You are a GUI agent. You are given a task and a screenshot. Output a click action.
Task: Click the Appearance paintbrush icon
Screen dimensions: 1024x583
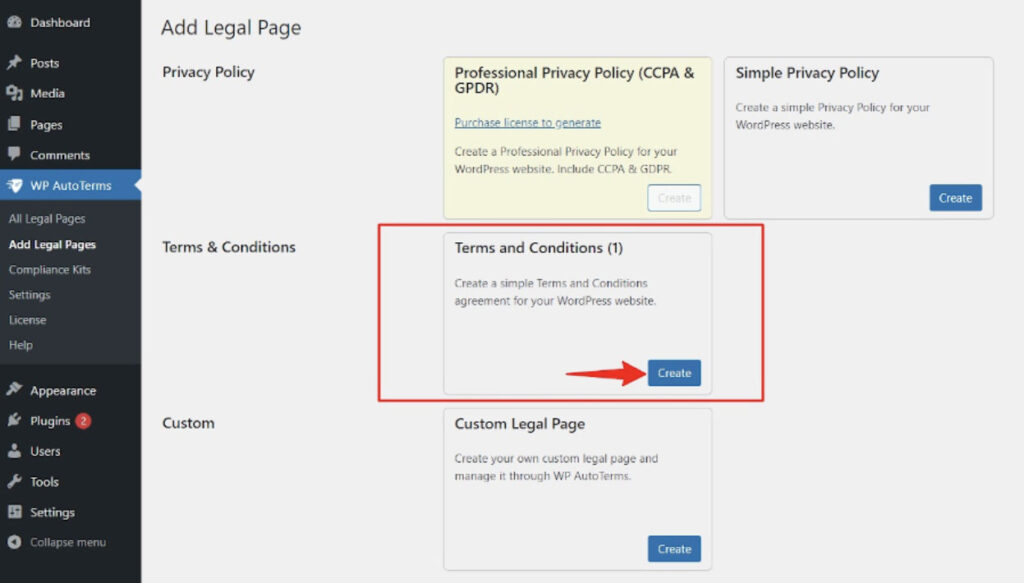pos(14,390)
